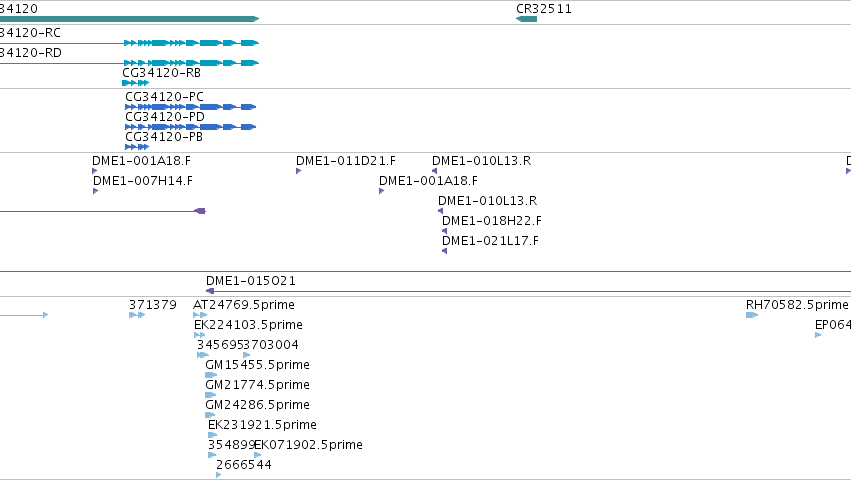Select the light blue arrow under 371379
Screen dimensions: 851x480
pyautogui.click(x=137, y=315)
